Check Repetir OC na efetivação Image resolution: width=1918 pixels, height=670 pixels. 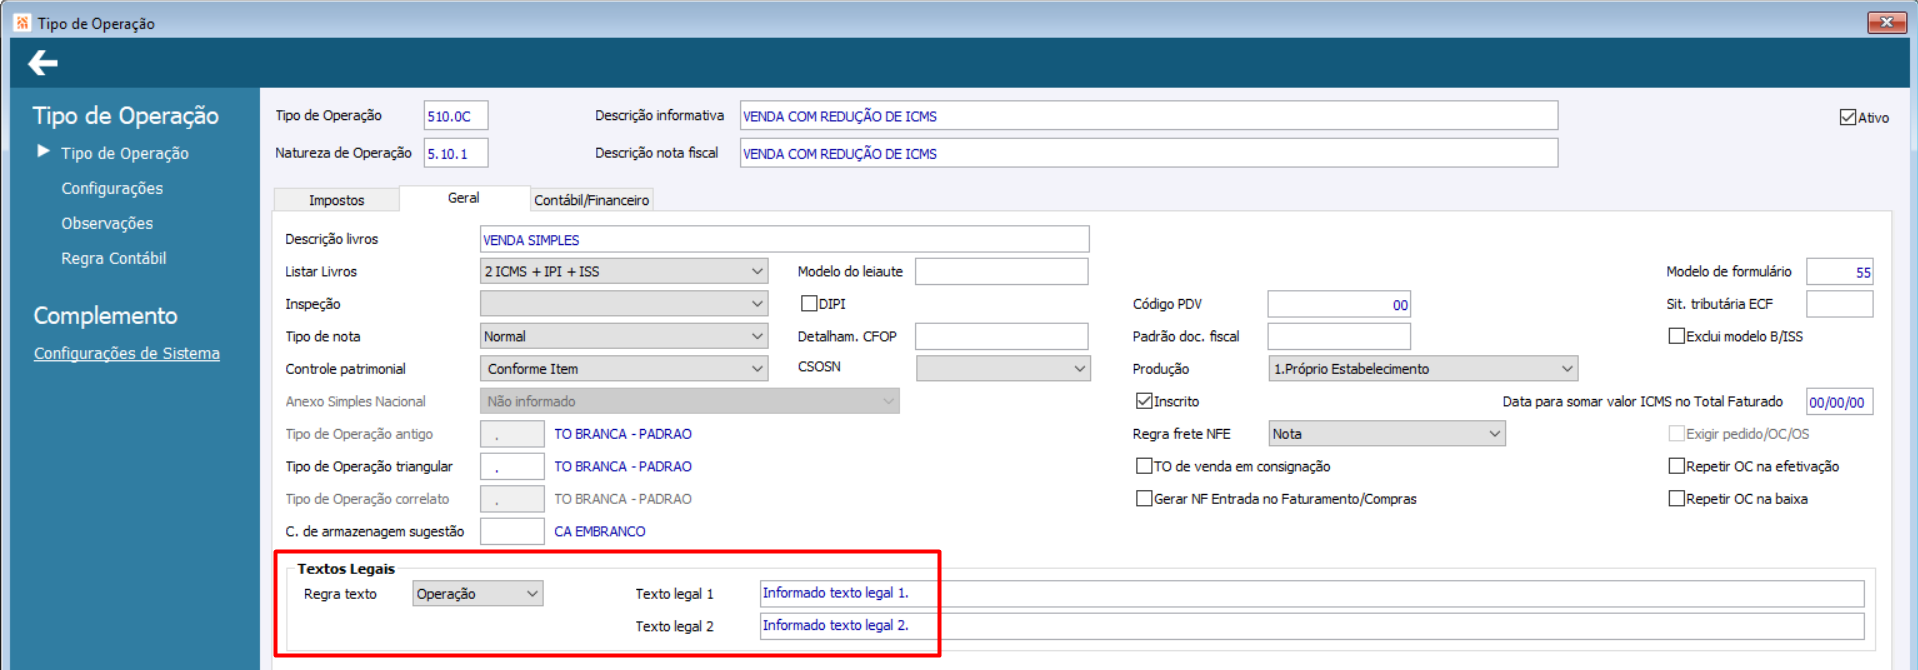(x=1676, y=466)
